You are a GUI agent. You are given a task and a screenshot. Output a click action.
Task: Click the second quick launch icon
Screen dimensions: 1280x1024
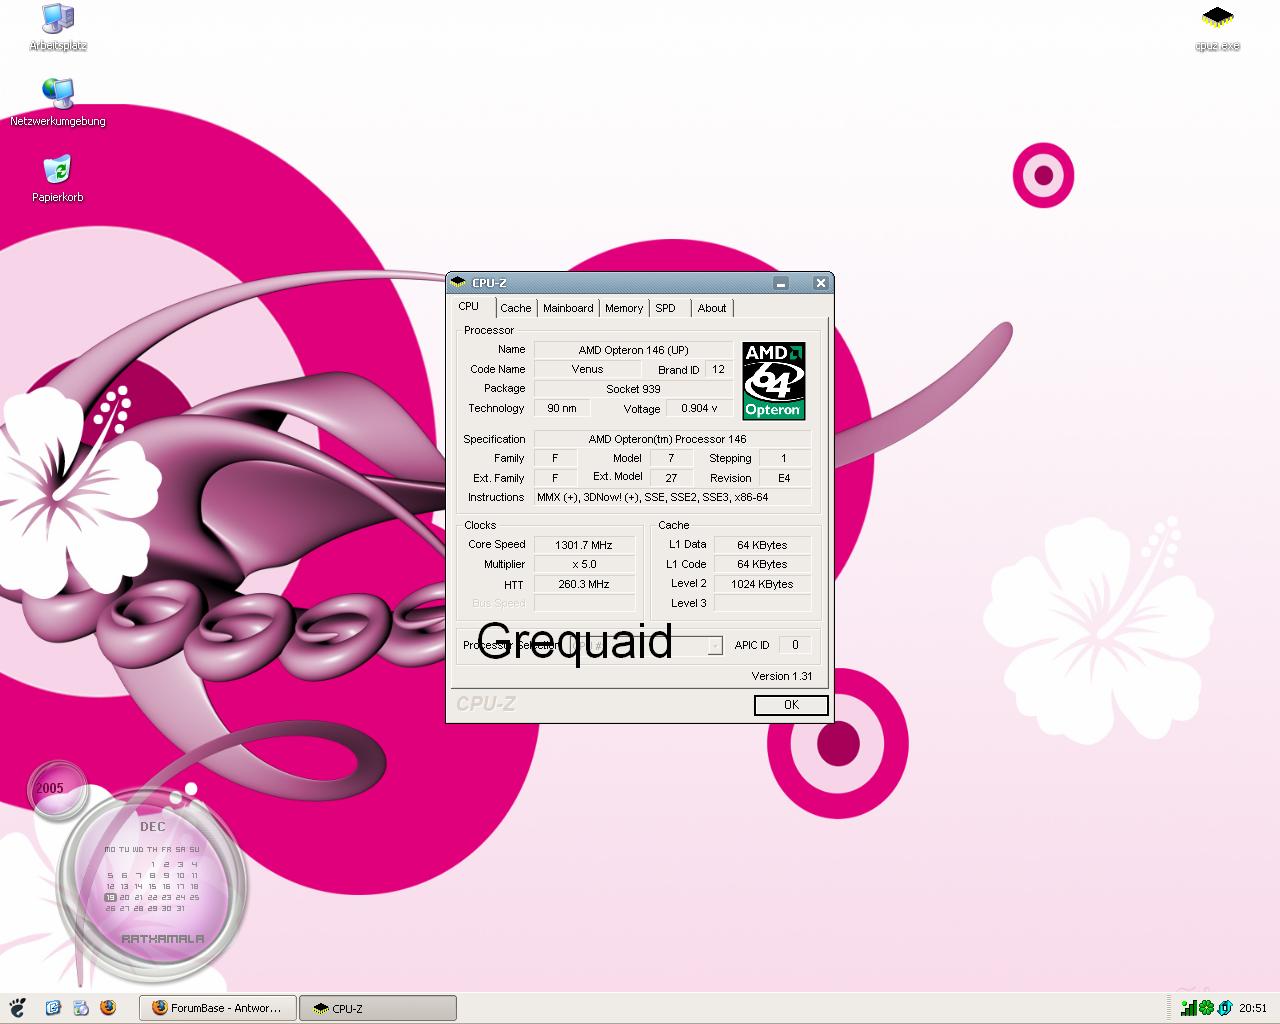tap(80, 1008)
